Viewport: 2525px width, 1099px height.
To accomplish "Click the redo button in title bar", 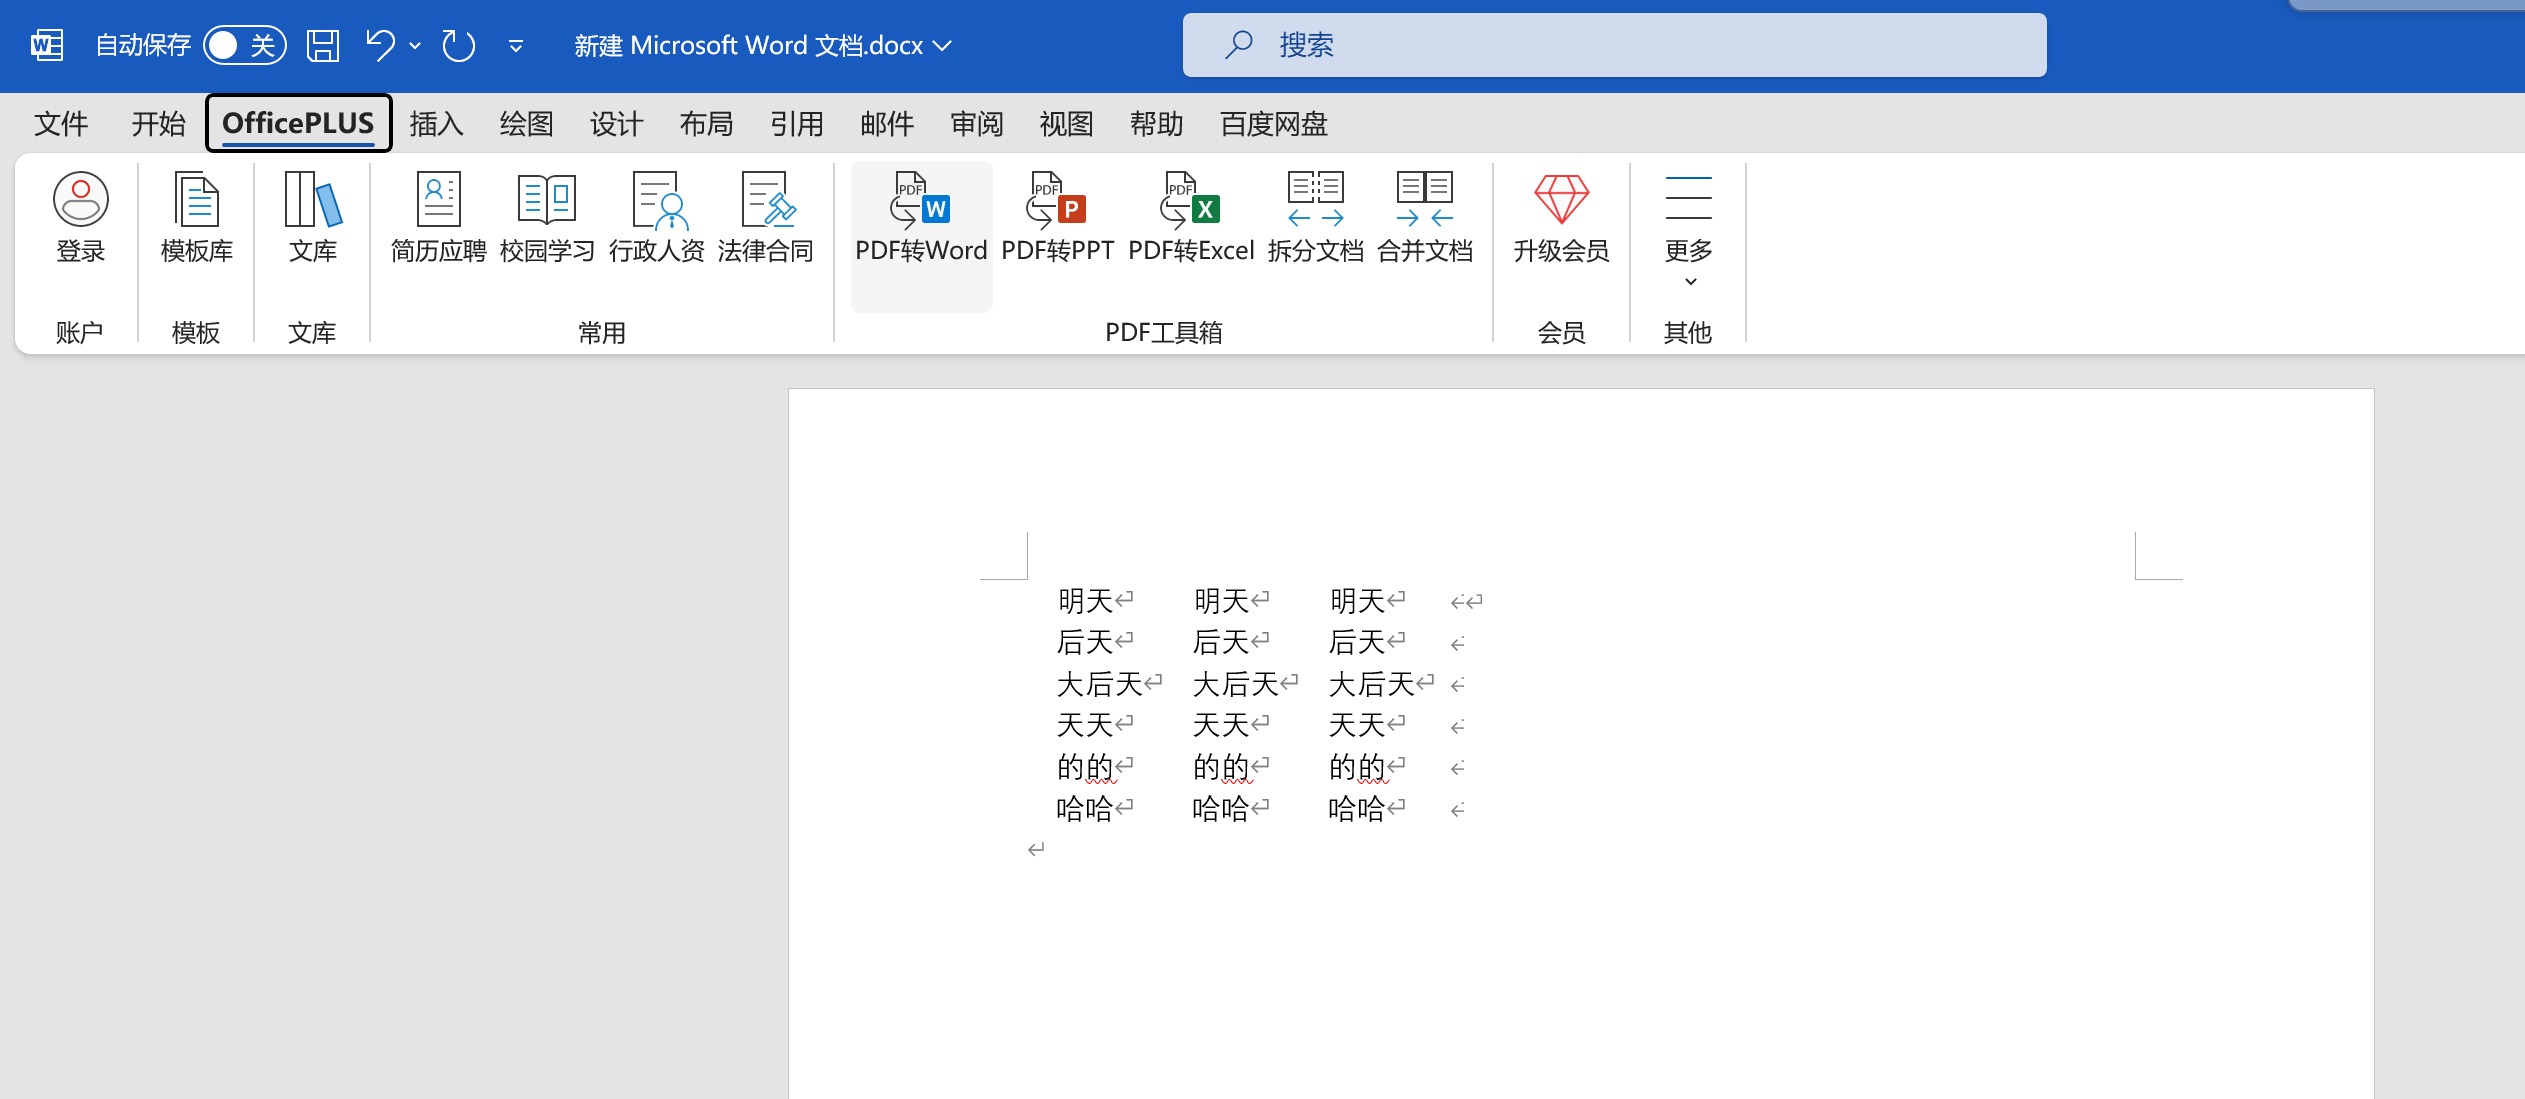I will tap(459, 45).
